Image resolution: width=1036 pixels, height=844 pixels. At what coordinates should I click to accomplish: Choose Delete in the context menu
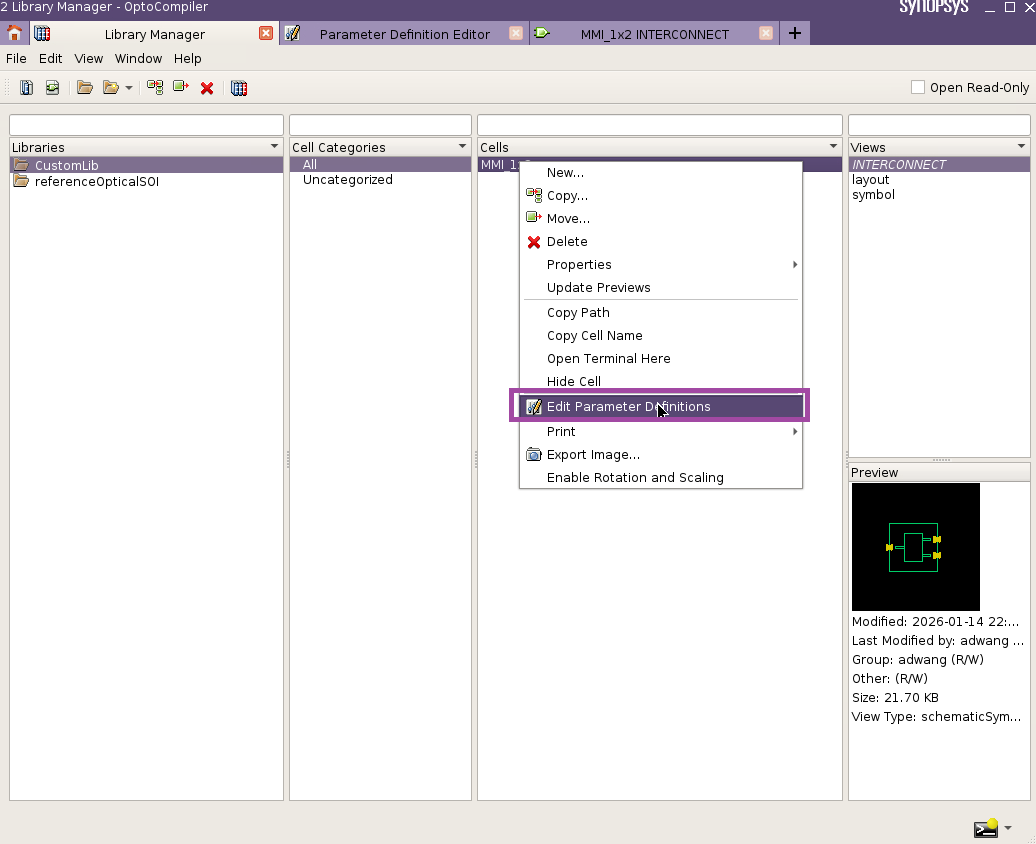[x=661, y=242]
